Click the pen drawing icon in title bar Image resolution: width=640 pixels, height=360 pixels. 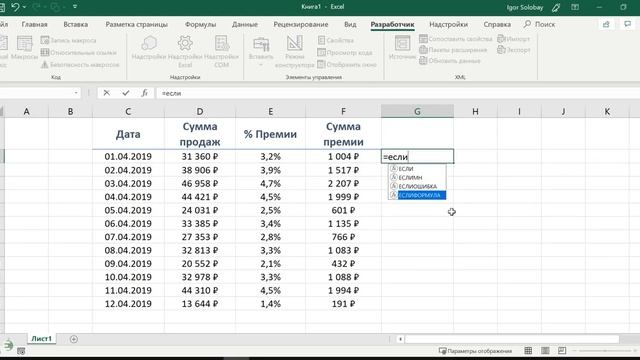(x=556, y=7)
